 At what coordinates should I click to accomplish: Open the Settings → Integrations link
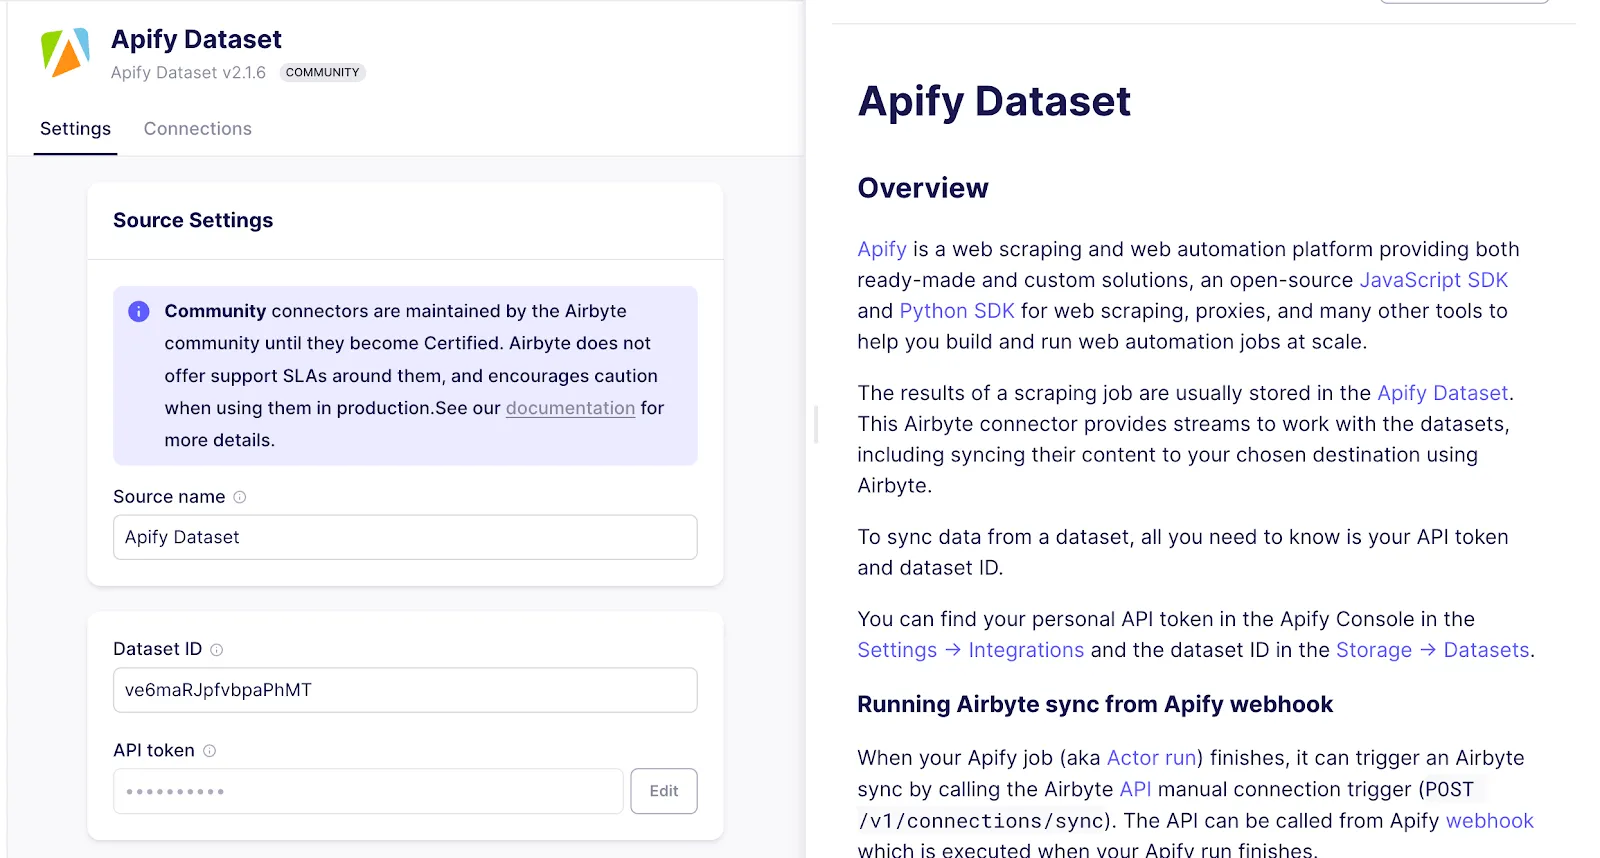(x=970, y=650)
